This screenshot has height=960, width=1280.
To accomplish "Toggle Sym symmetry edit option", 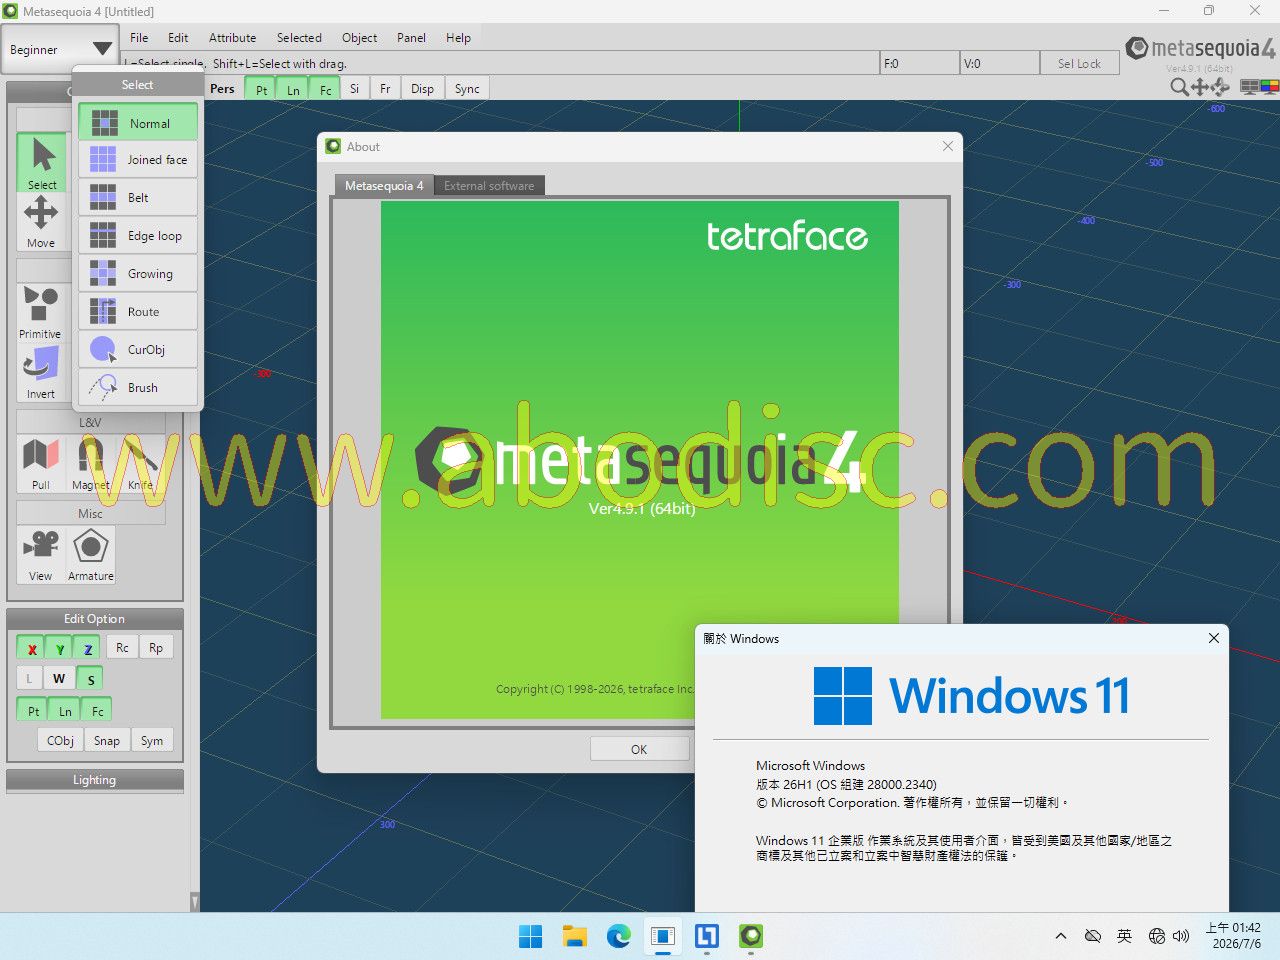I will [152, 740].
